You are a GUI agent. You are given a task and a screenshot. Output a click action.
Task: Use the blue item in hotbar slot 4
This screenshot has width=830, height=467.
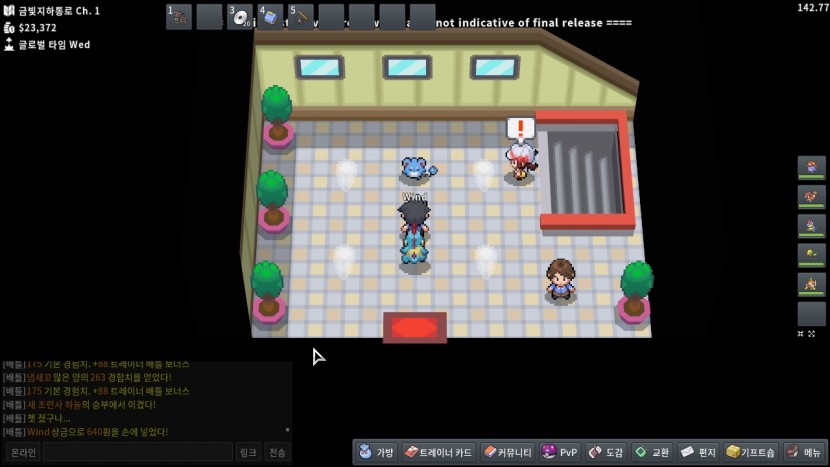tap(271, 17)
